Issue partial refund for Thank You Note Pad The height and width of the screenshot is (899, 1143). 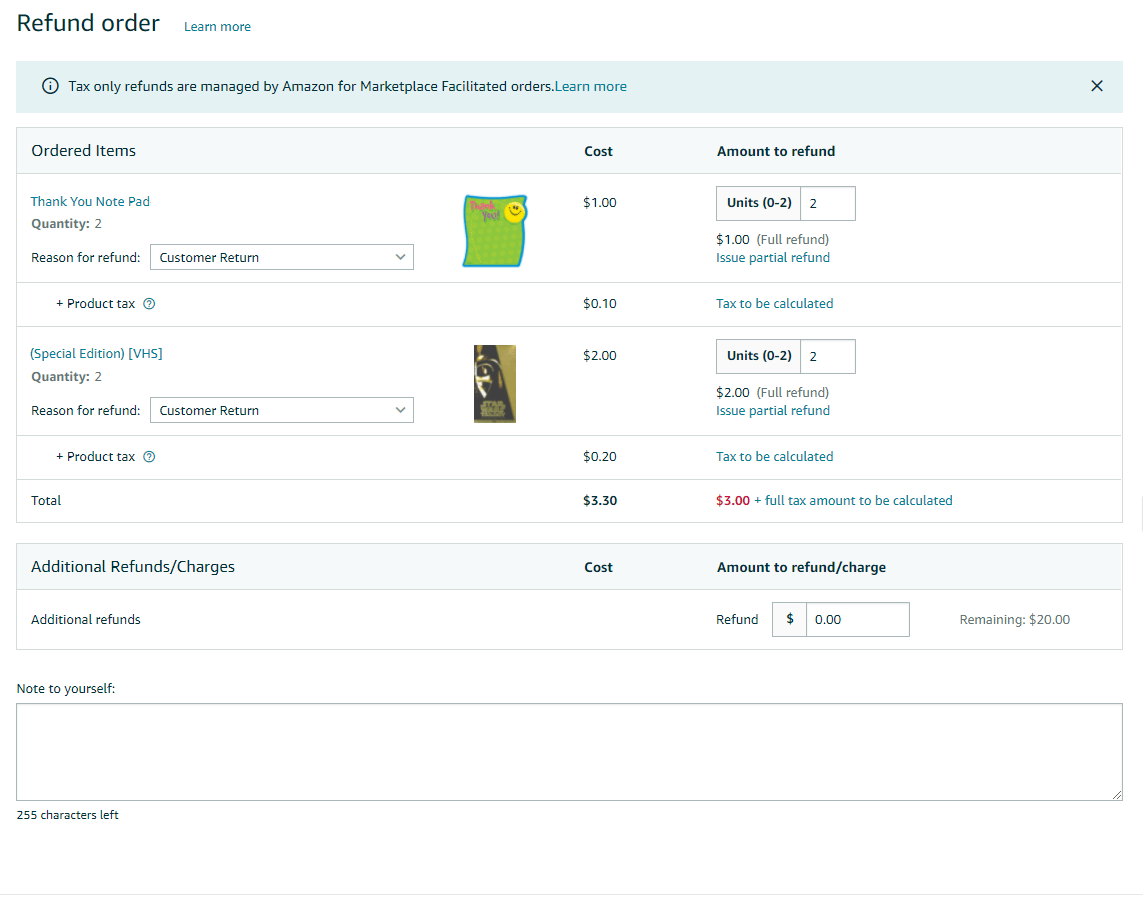coord(772,258)
